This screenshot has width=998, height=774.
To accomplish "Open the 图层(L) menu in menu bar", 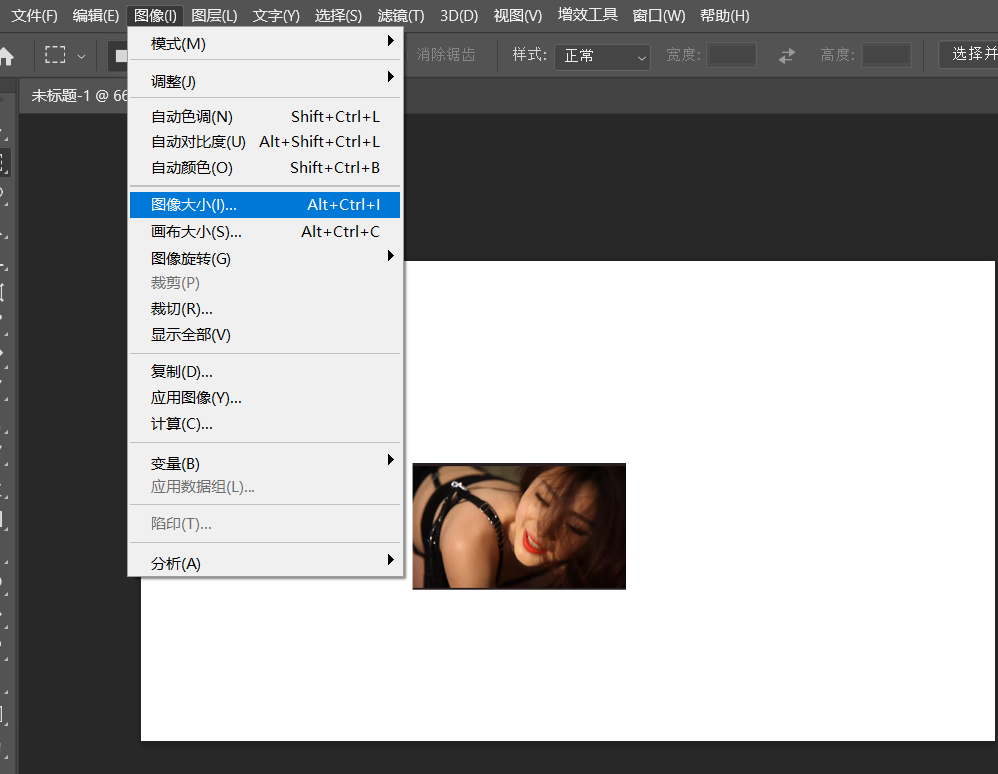I will pyautogui.click(x=214, y=16).
